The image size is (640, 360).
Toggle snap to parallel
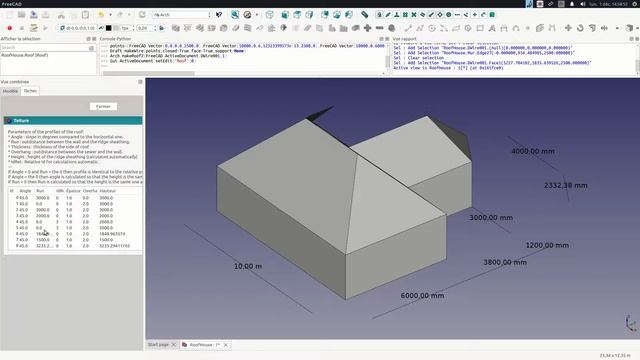tap(422, 15)
